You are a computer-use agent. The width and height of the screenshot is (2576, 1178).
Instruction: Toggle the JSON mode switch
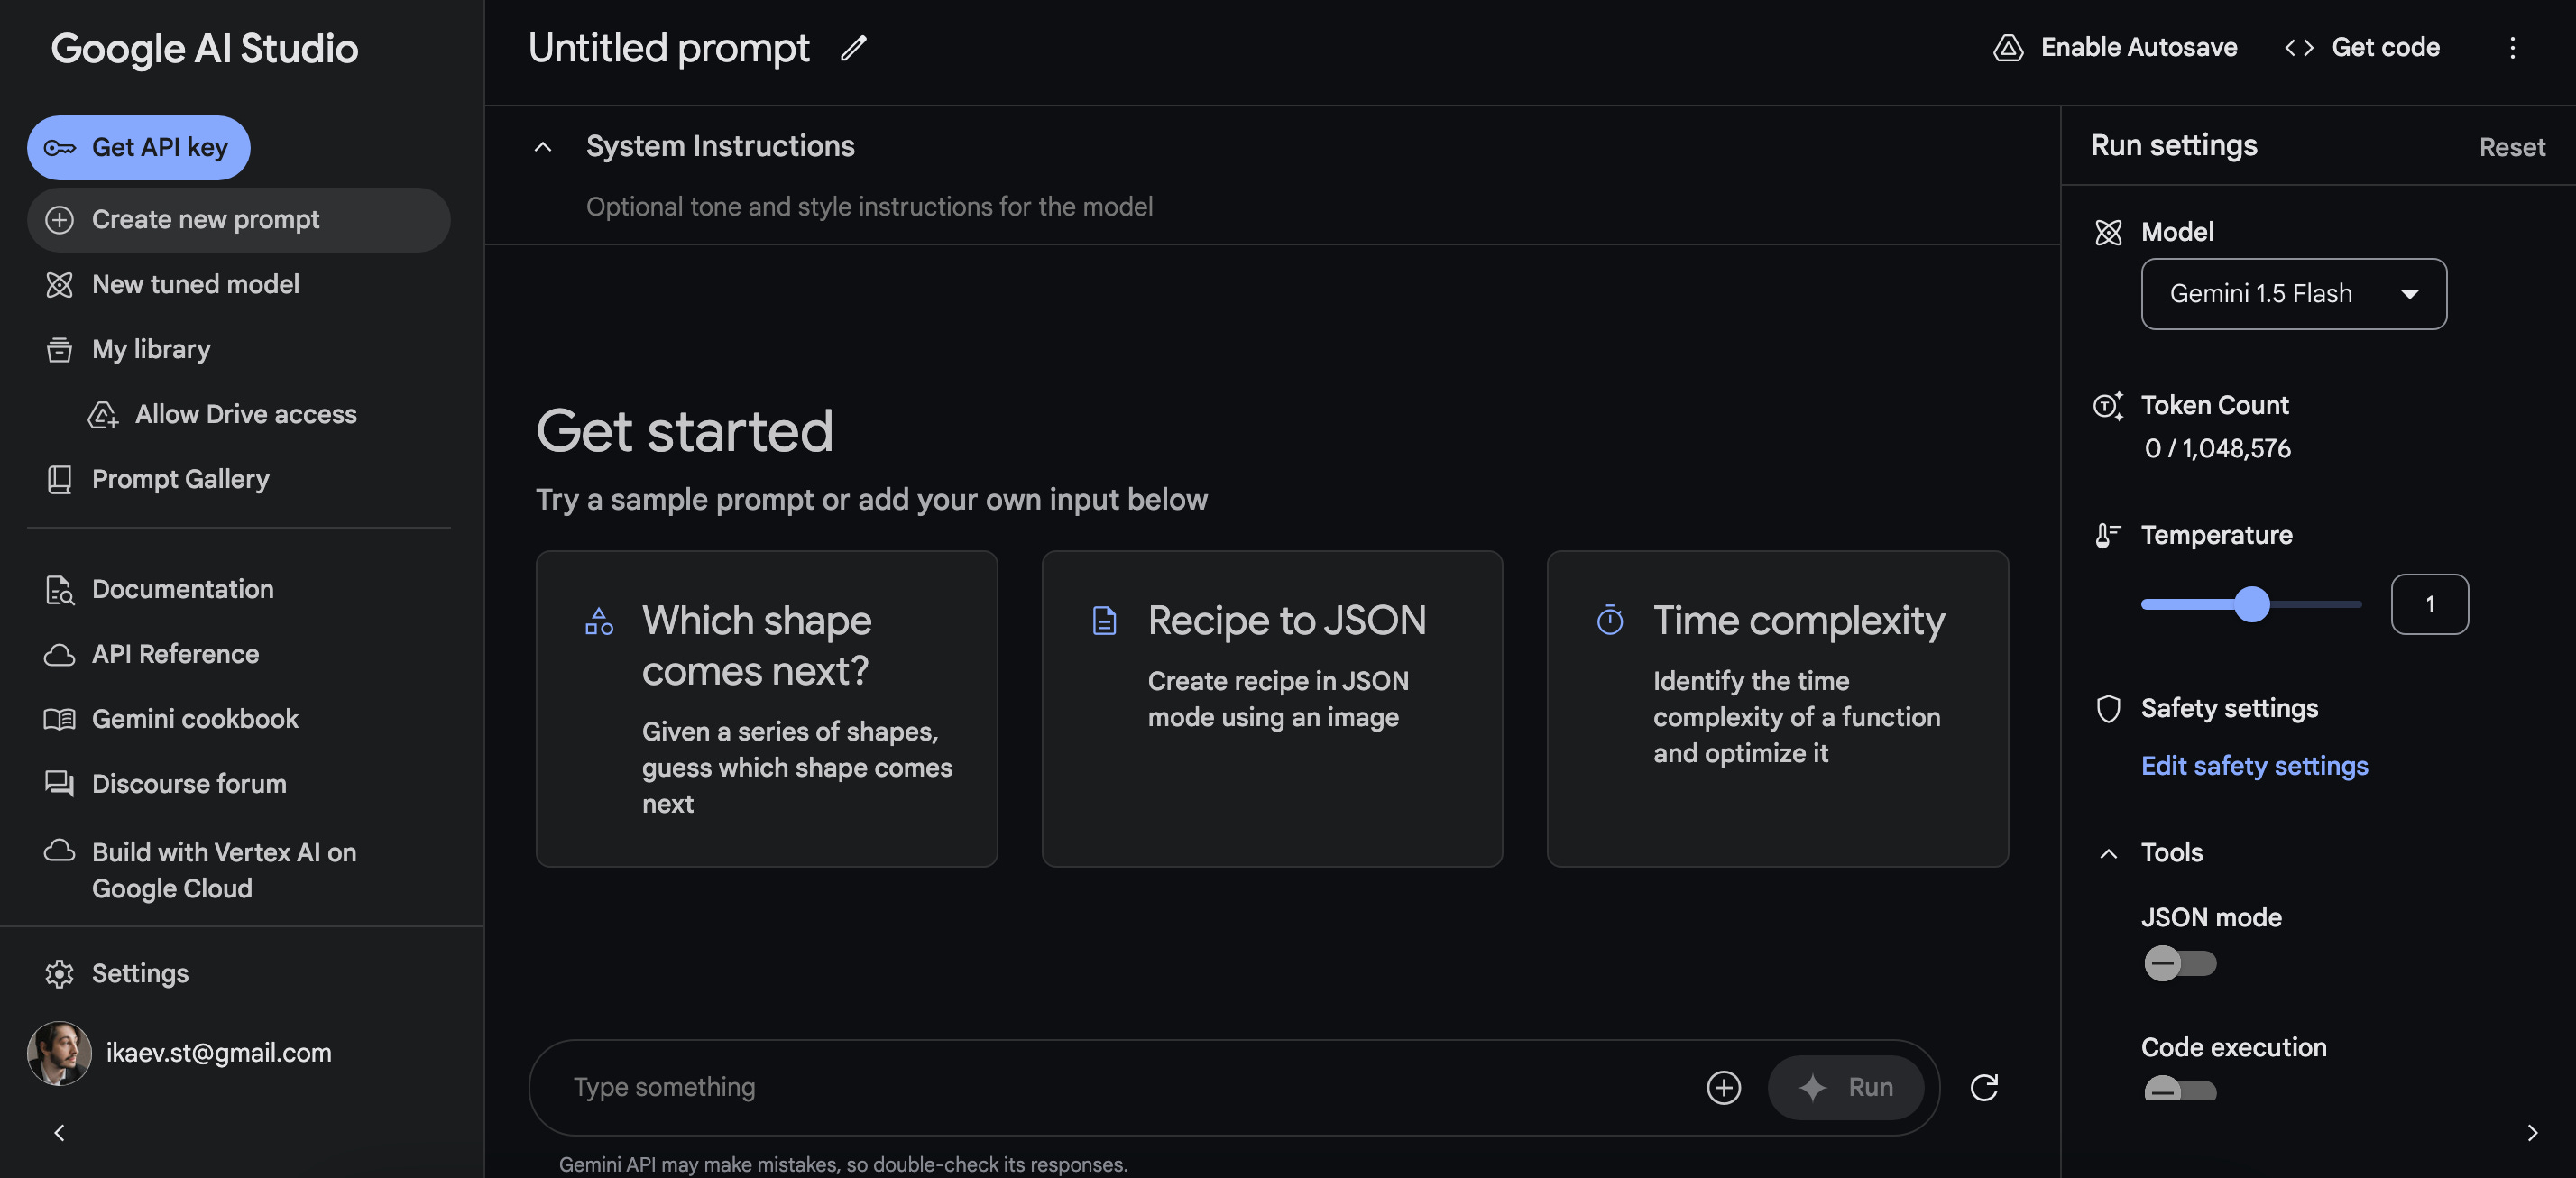coord(2180,964)
